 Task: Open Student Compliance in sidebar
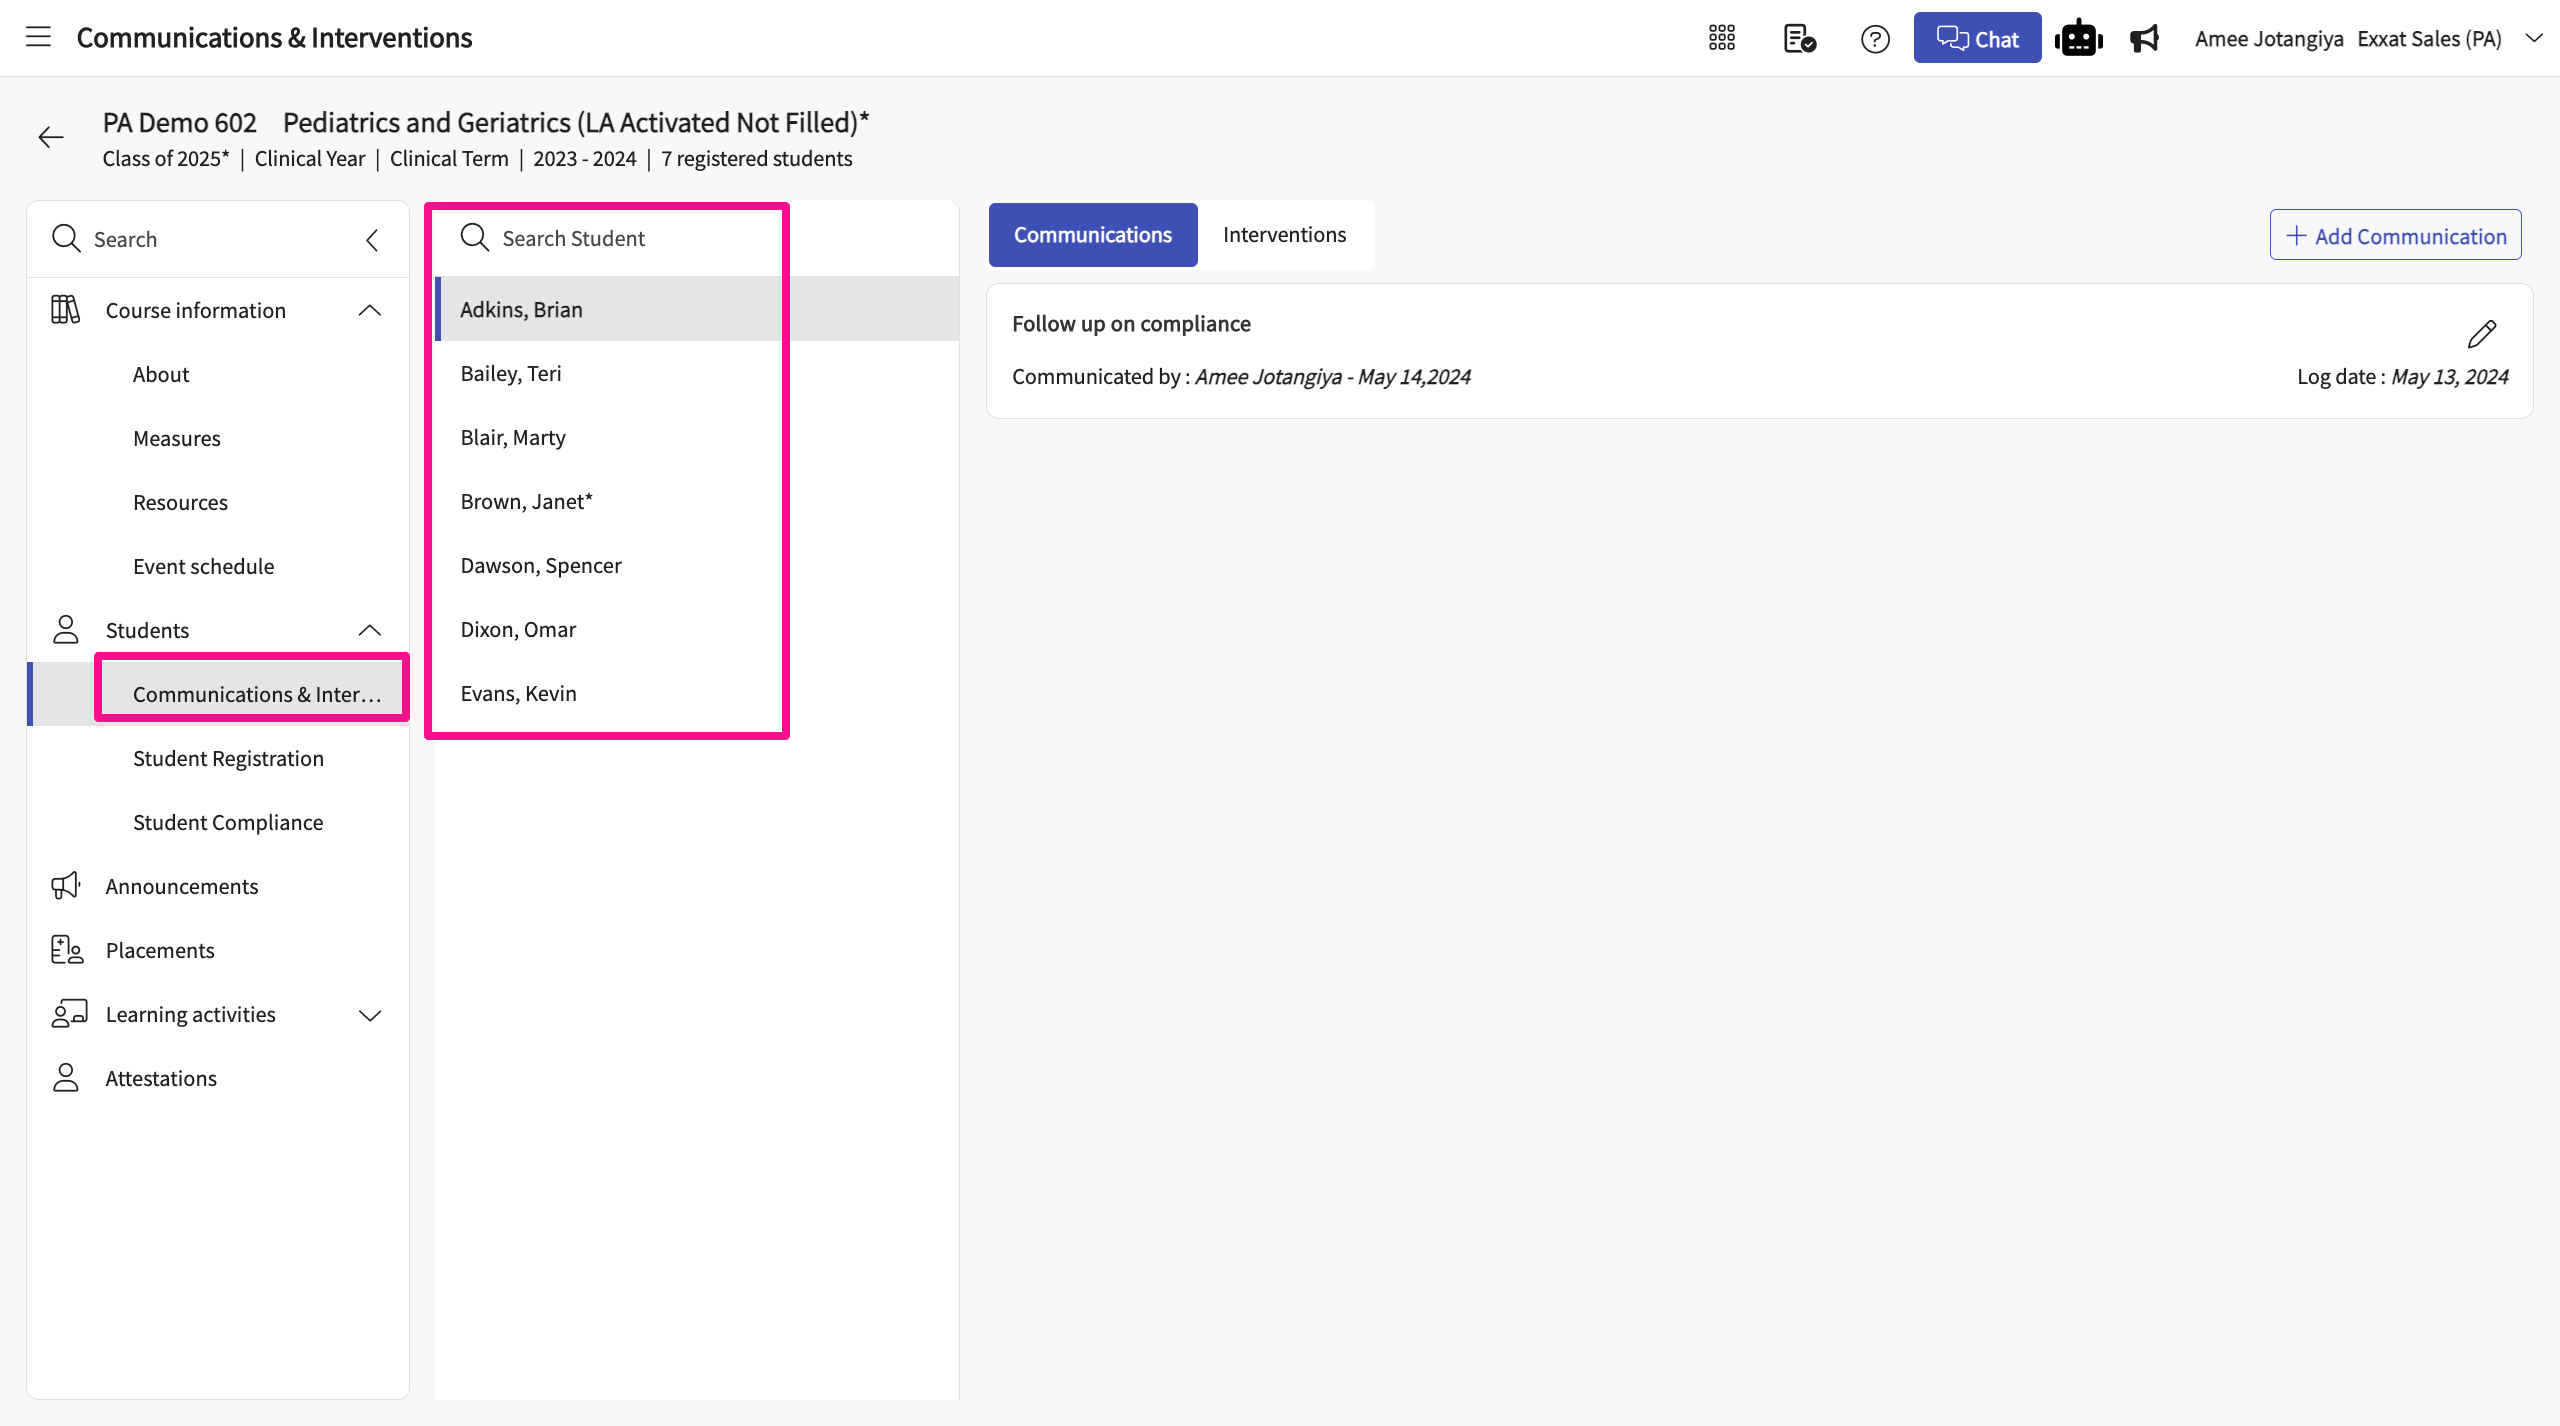228,822
